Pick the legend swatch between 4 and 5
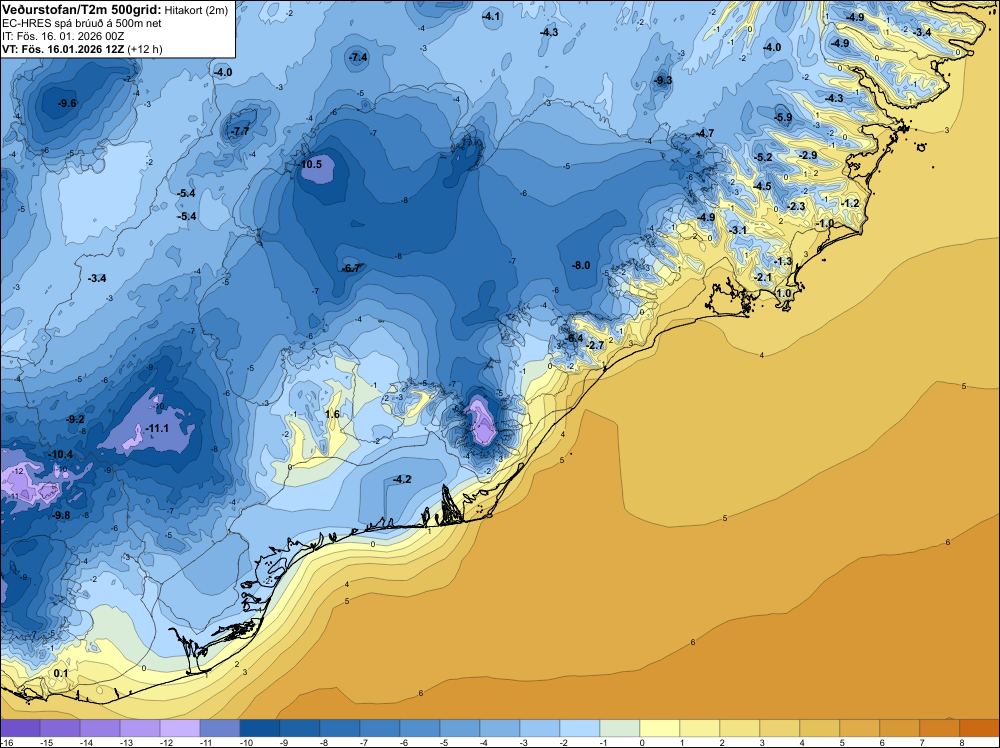 [820, 728]
